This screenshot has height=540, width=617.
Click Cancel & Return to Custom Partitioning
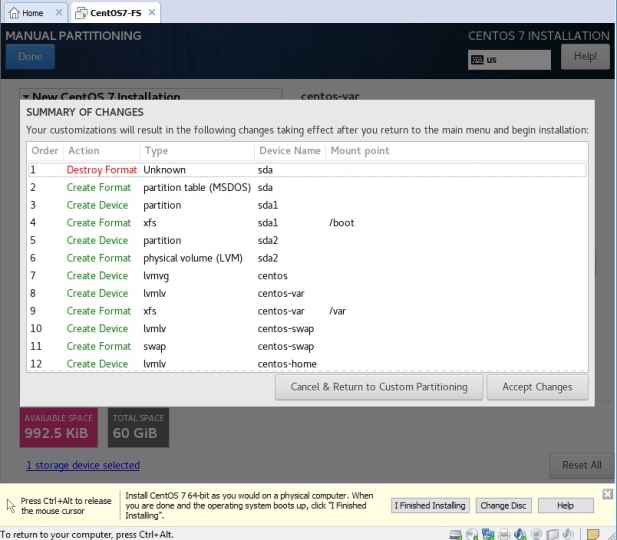click(378, 387)
